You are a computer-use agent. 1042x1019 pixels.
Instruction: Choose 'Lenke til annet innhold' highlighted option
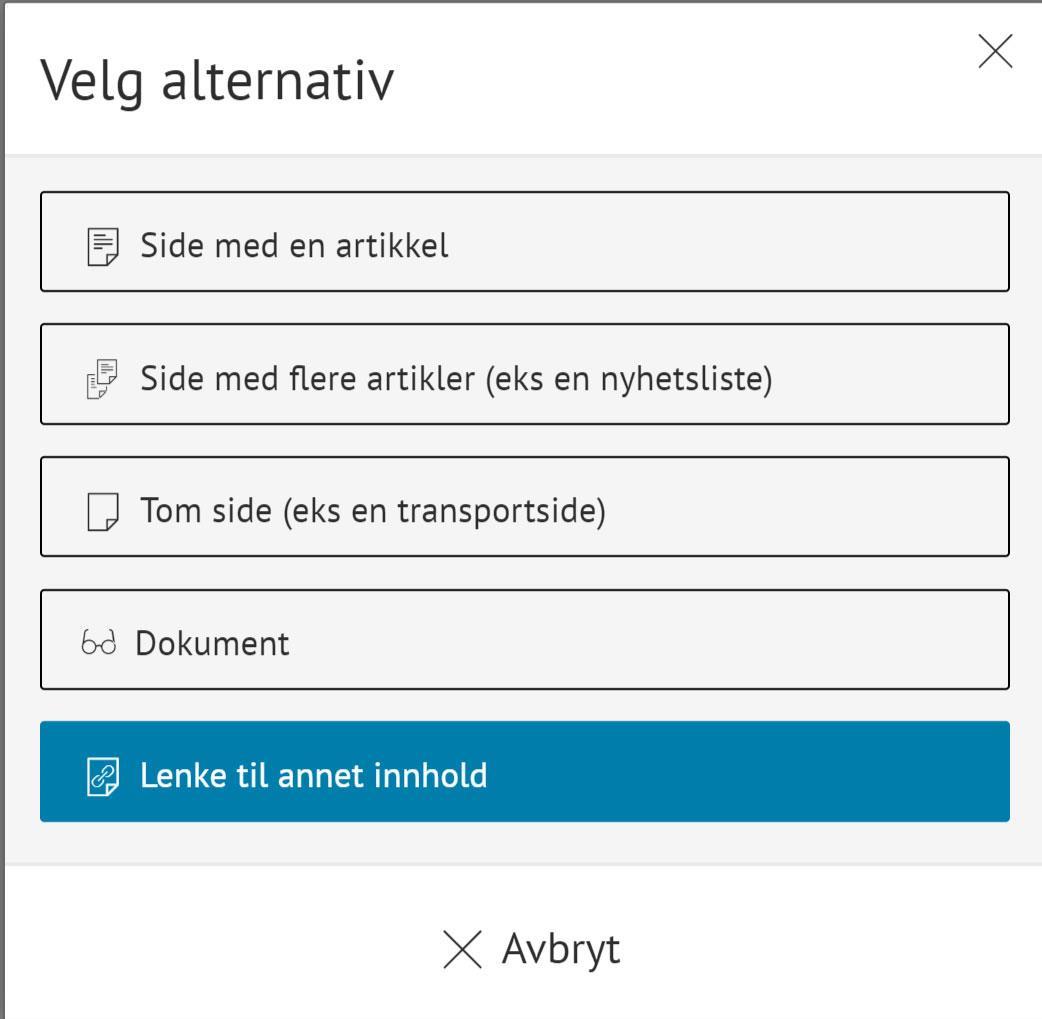(524, 771)
